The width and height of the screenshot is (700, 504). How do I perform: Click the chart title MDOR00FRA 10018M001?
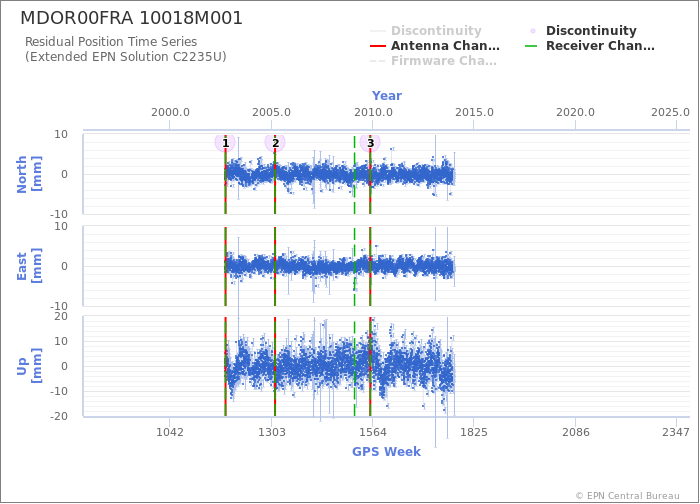point(132,18)
